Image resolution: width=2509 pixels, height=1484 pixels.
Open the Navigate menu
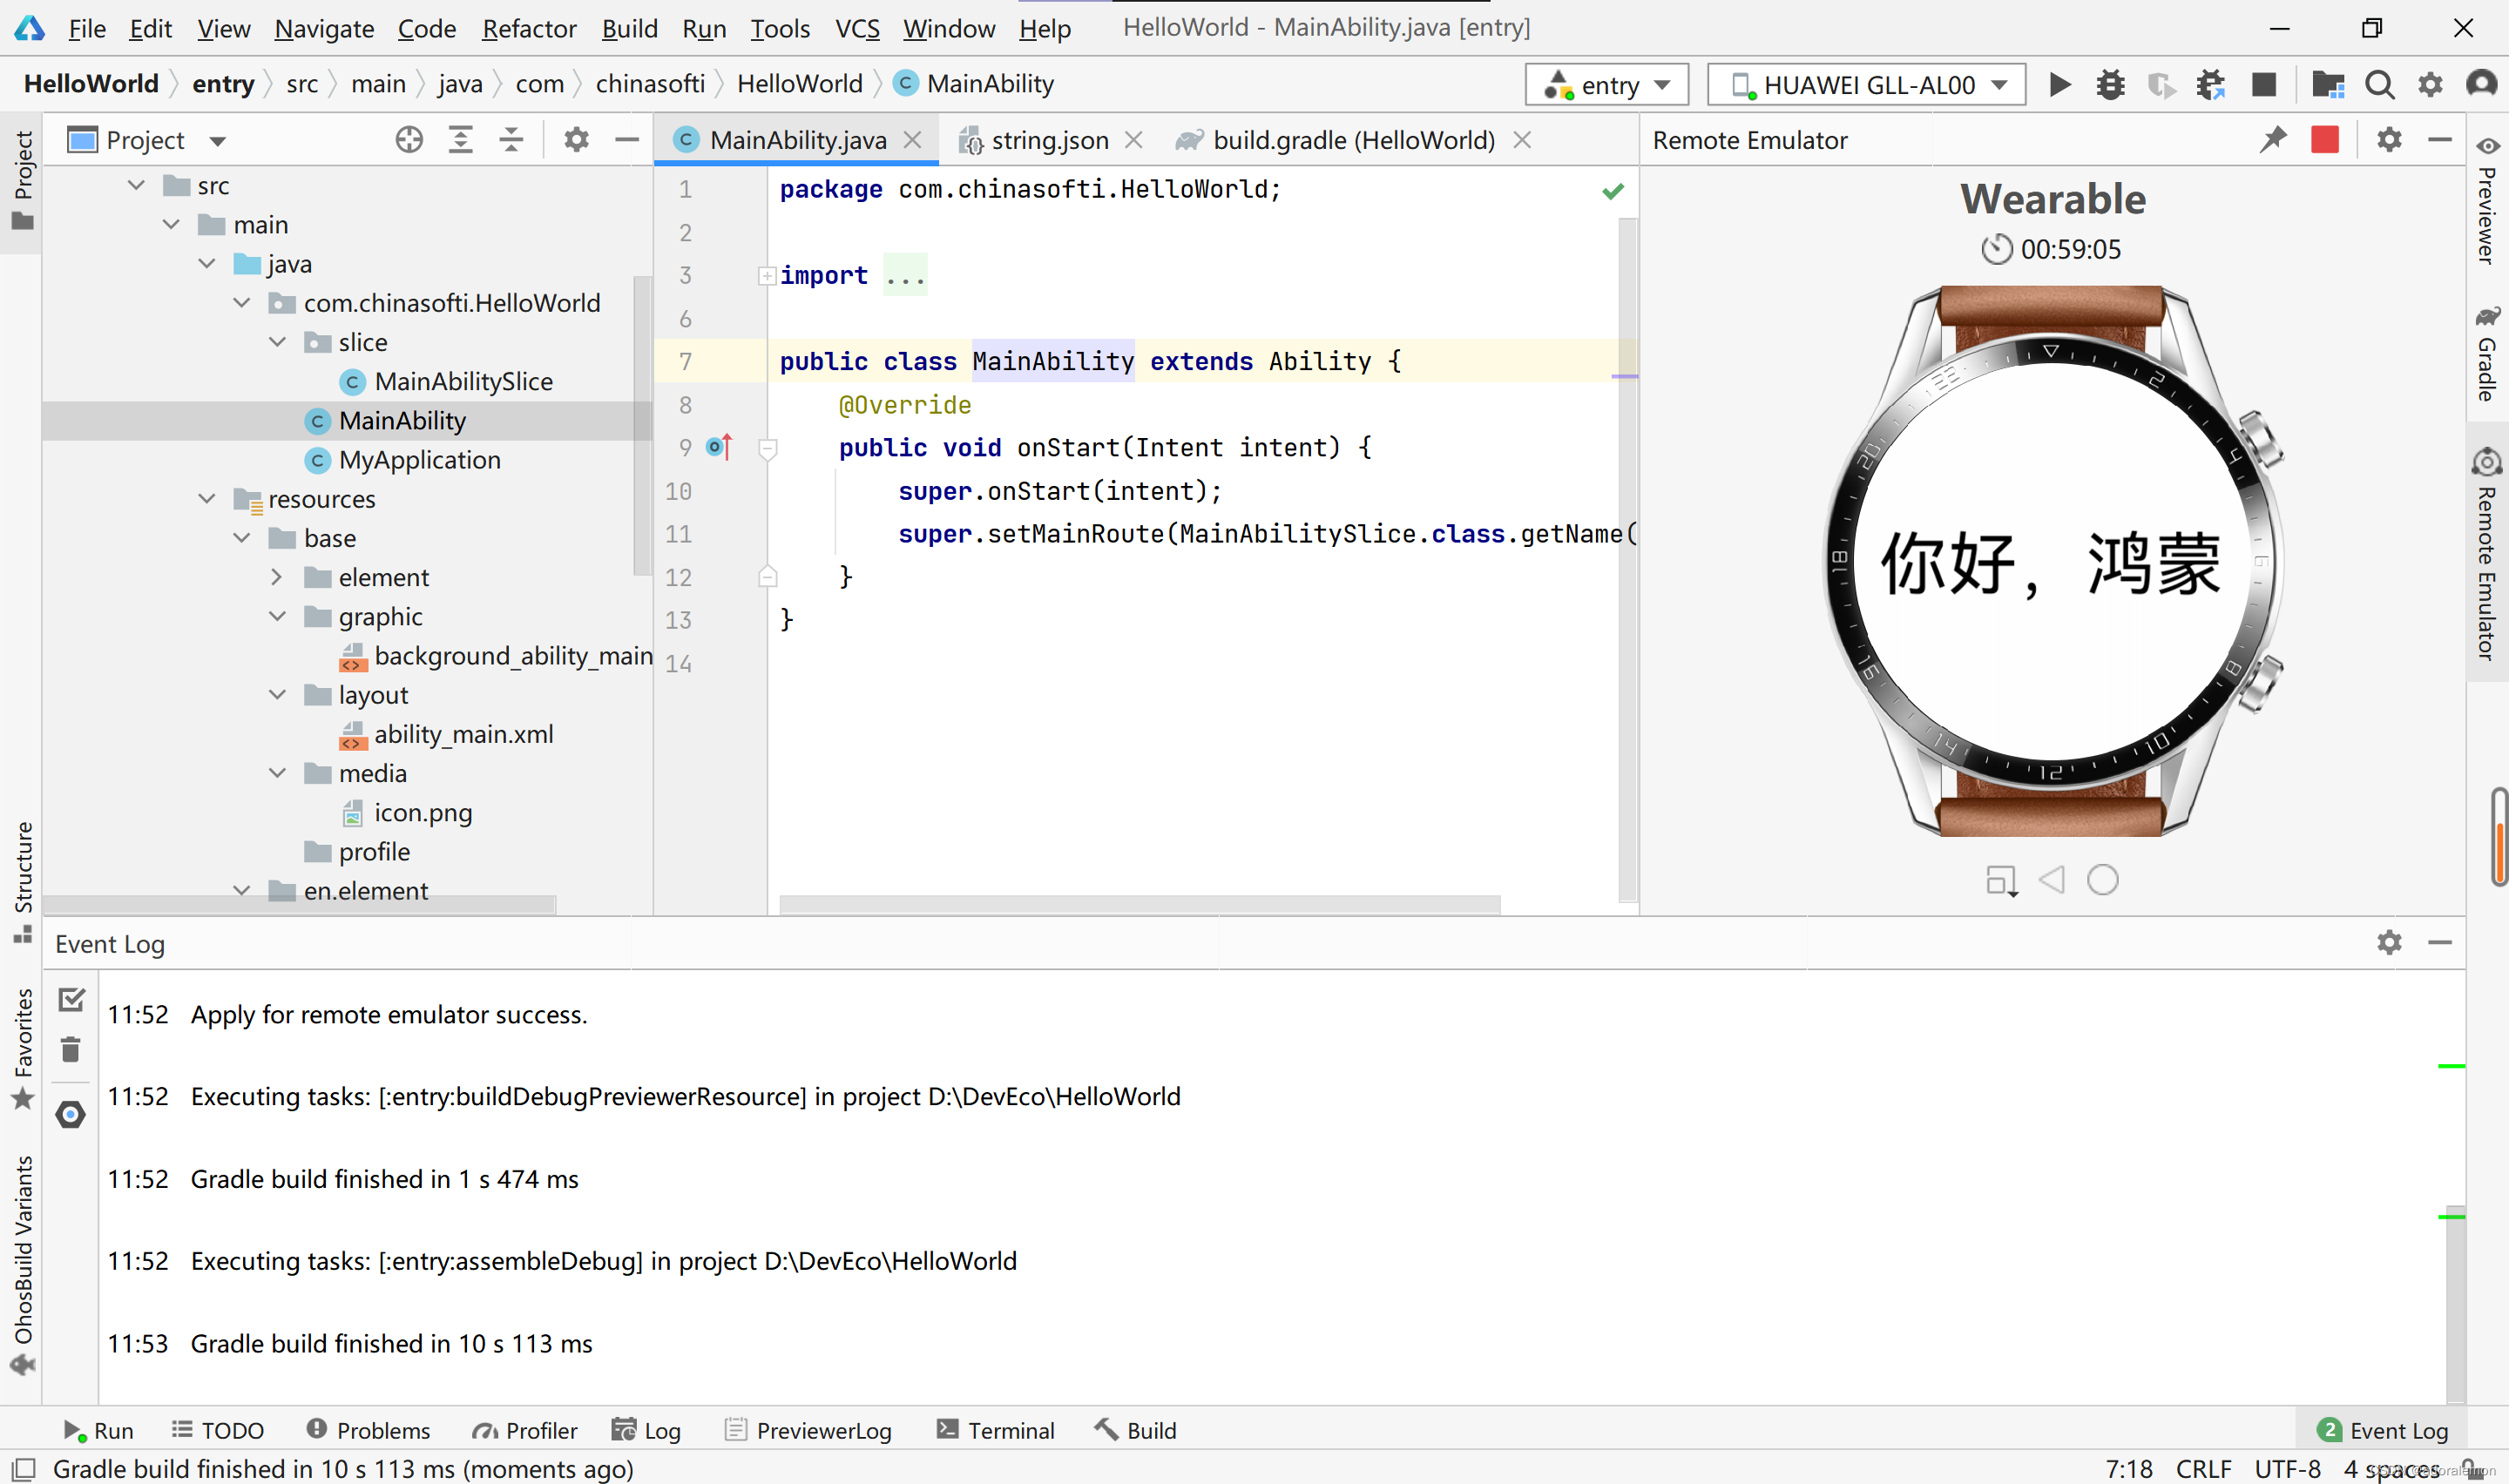click(324, 29)
